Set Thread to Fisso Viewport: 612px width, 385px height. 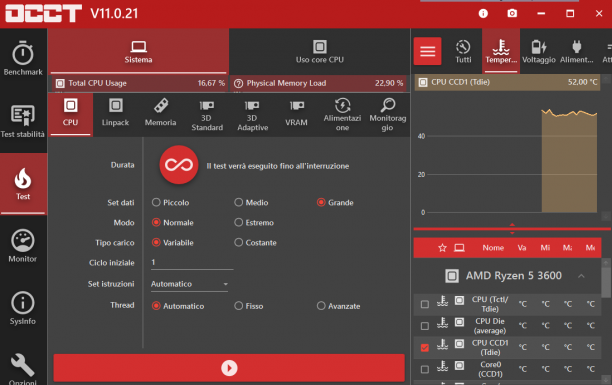249,306
